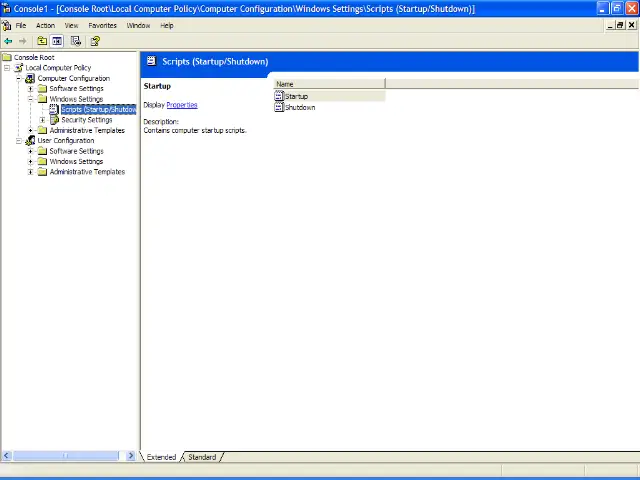The width and height of the screenshot is (640, 480).
Task: Click the tree pane horizontal scrollbar right arrow
Action: (x=130, y=456)
